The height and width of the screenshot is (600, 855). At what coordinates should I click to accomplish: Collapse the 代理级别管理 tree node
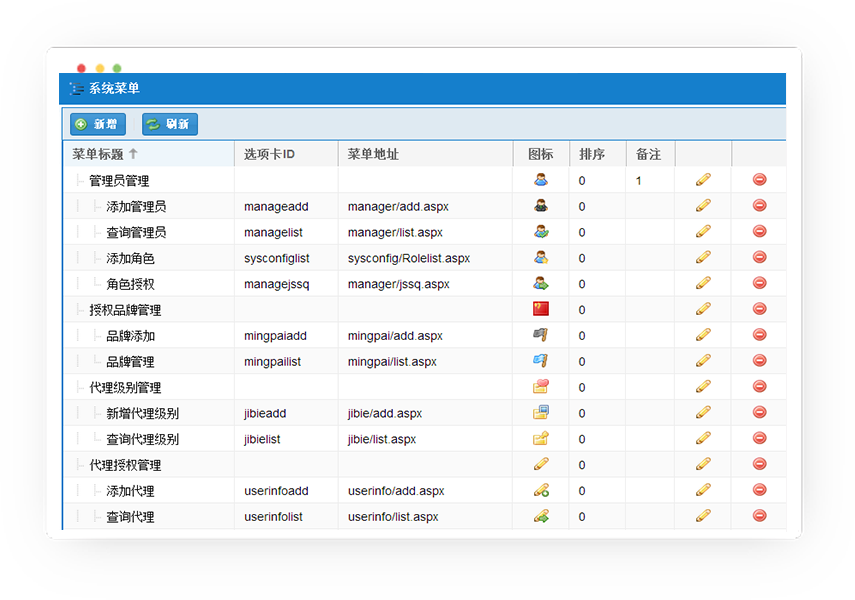pyautogui.click(x=80, y=388)
